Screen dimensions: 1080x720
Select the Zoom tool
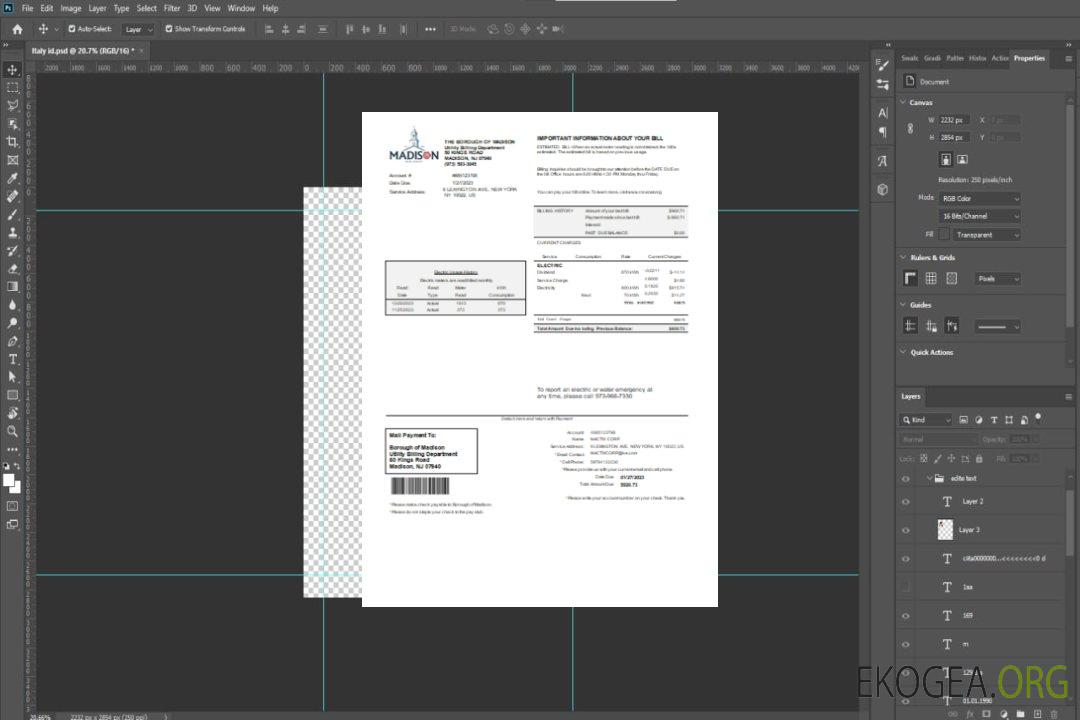tap(12, 431)
